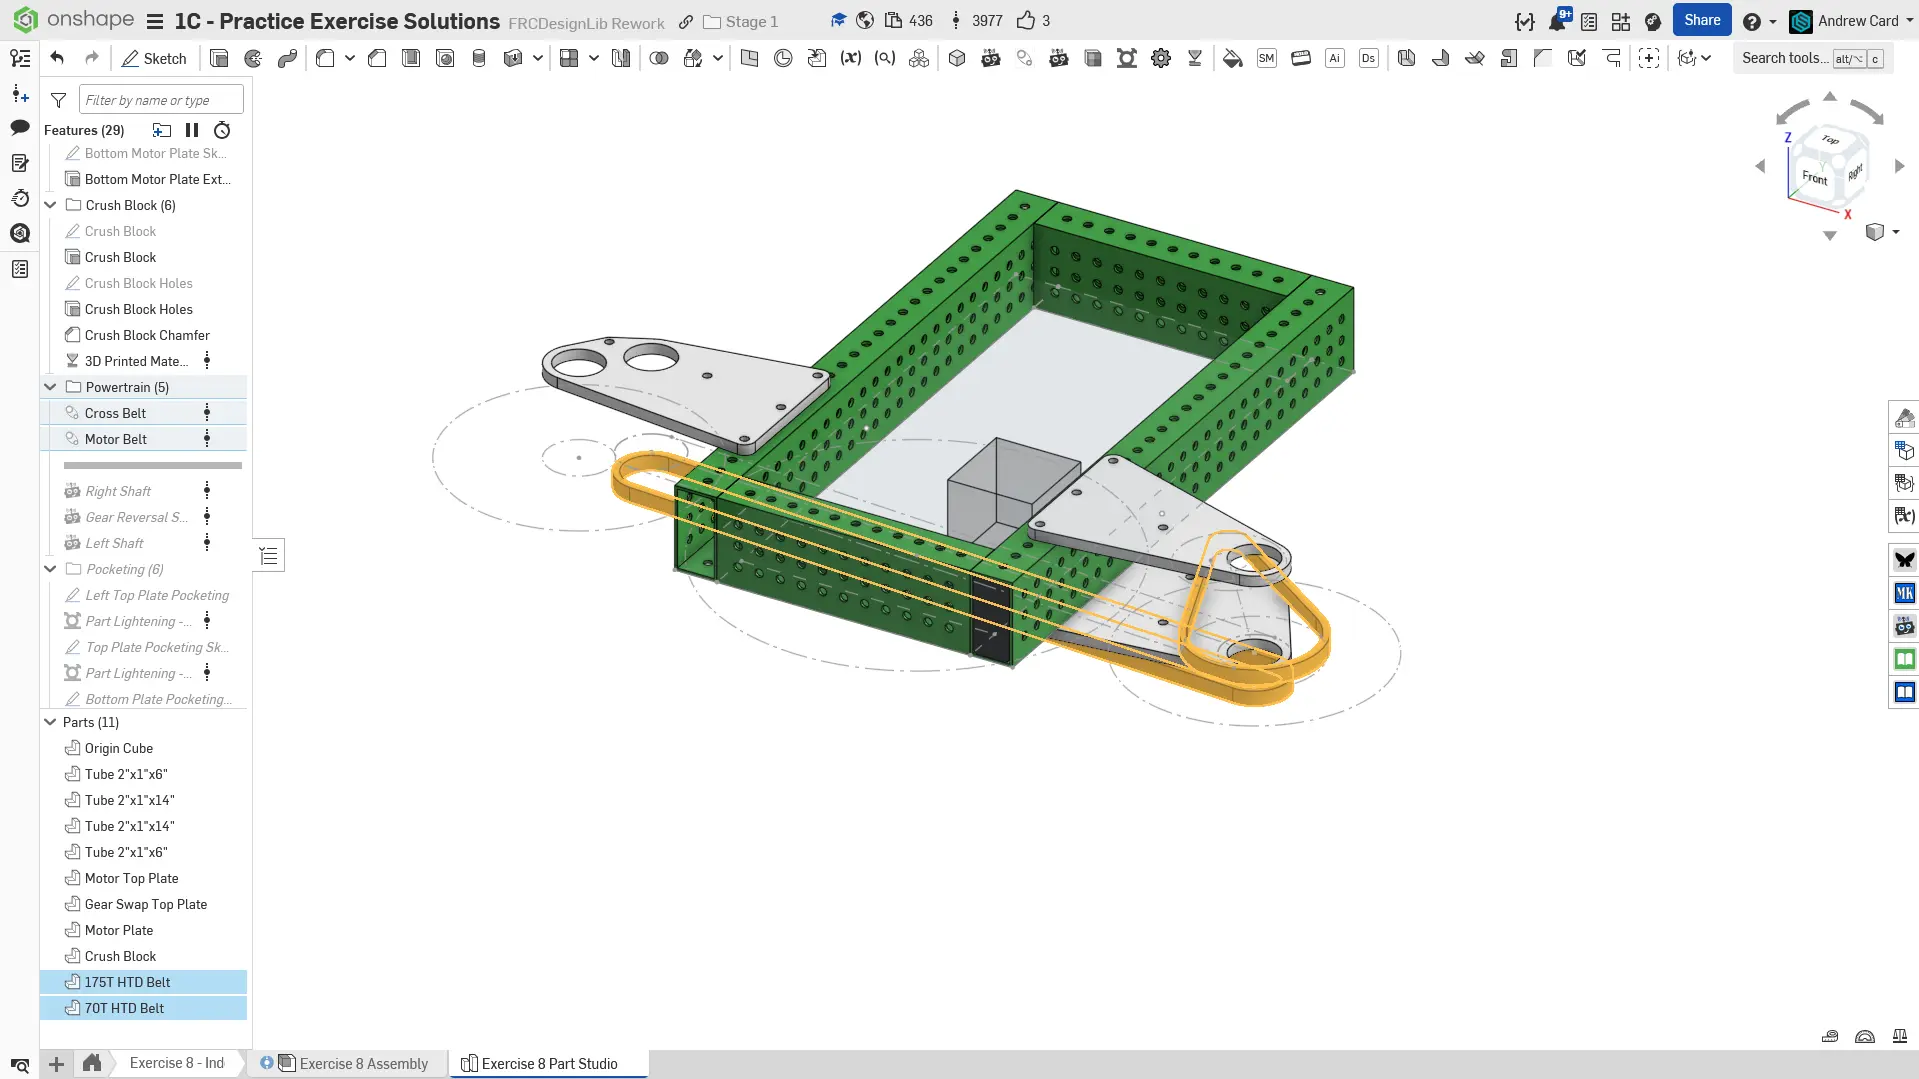Viewport: 1919px width, 1079px height.
Task: Click the Filter by name input field
Action: click(160, 99)
